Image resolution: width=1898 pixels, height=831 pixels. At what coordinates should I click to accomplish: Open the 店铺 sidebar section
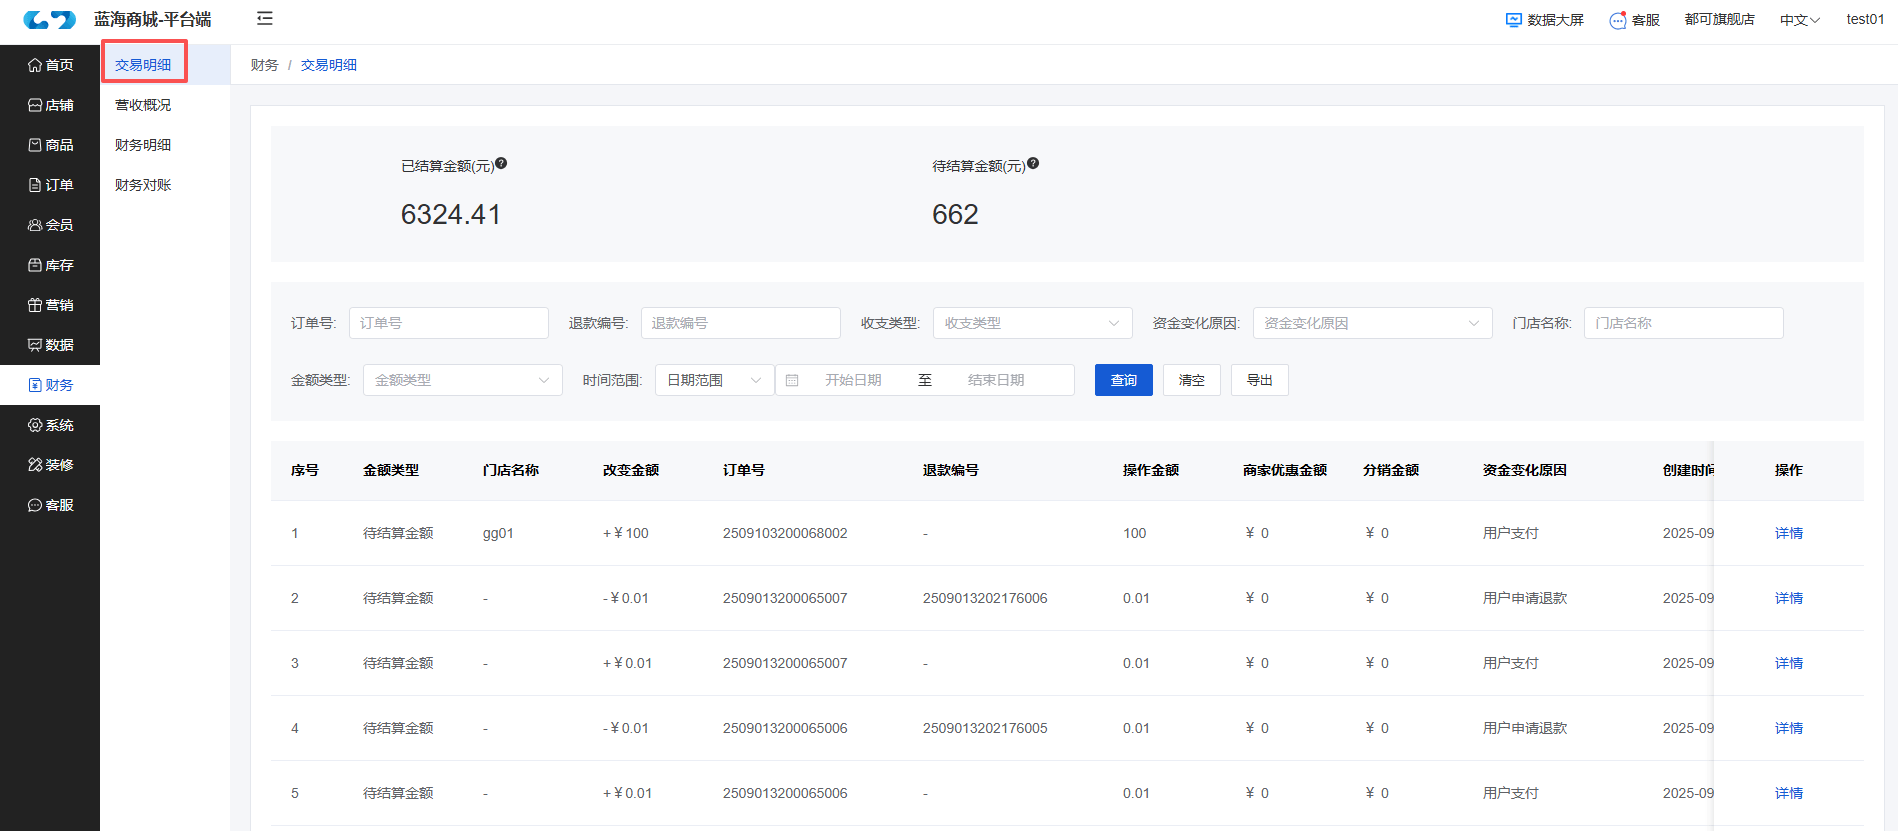(x=50, y=105)
